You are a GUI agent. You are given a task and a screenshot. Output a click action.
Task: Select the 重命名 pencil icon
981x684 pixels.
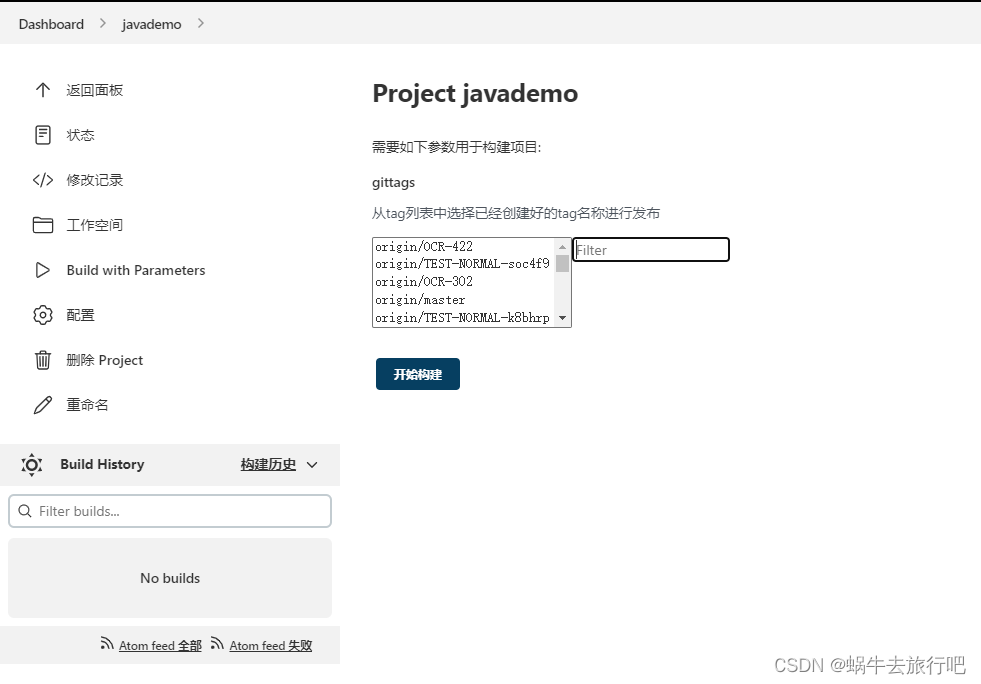[43, 404]
